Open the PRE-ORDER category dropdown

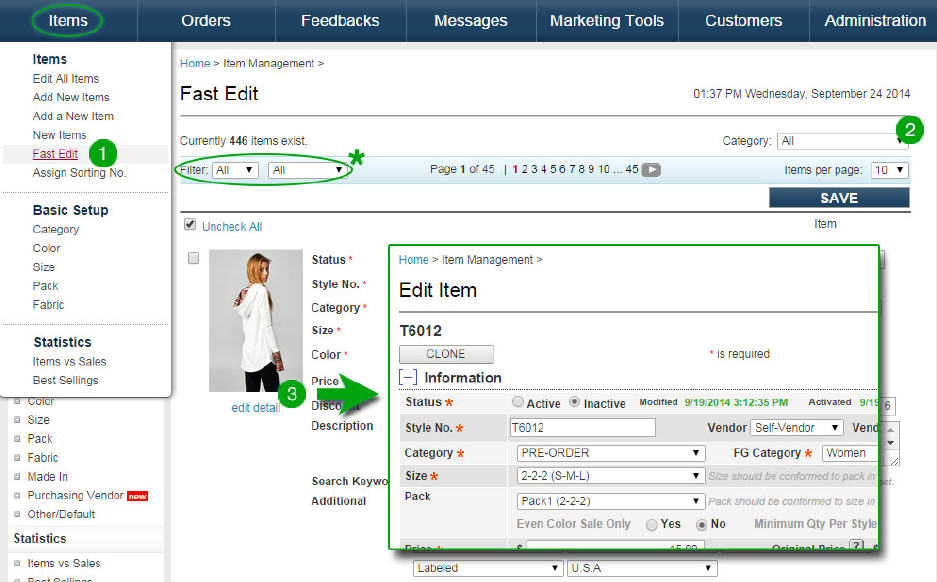611,453
